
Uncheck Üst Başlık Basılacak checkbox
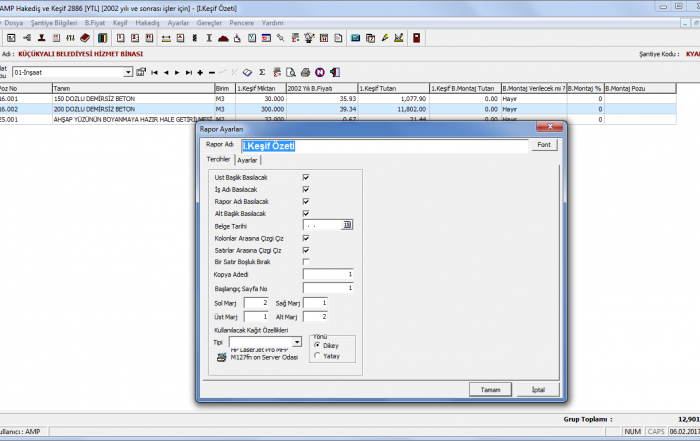pyautogui.click(x=305, y=177)
